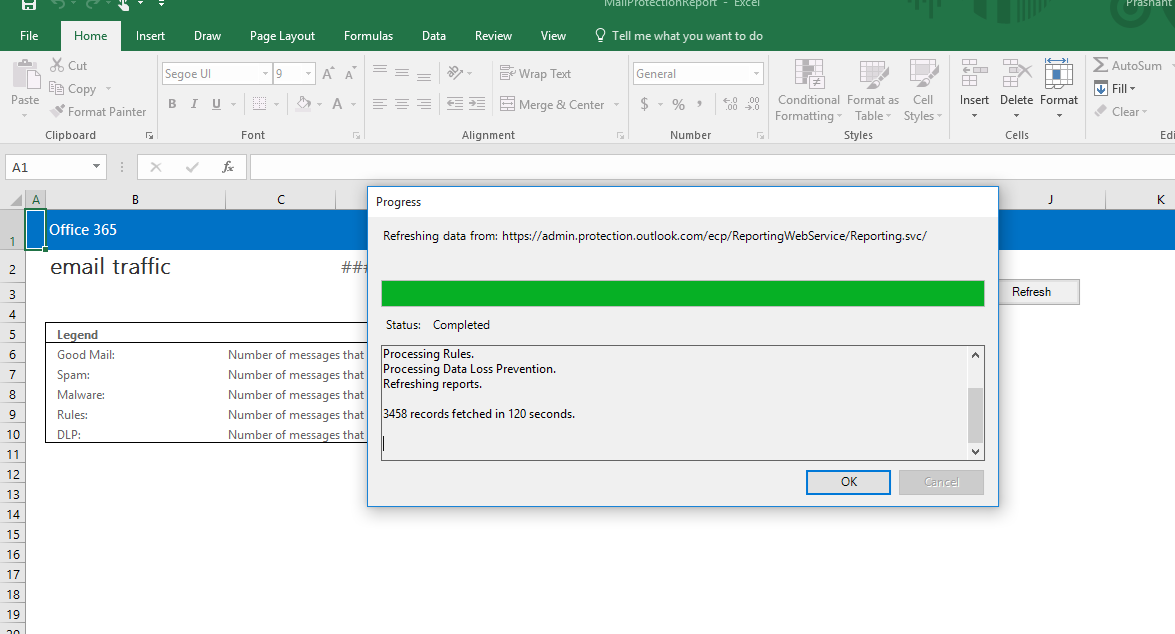Toggle Bold formatting
Image resolution: width=1175 pixels, height=634 pixels.
172,104
